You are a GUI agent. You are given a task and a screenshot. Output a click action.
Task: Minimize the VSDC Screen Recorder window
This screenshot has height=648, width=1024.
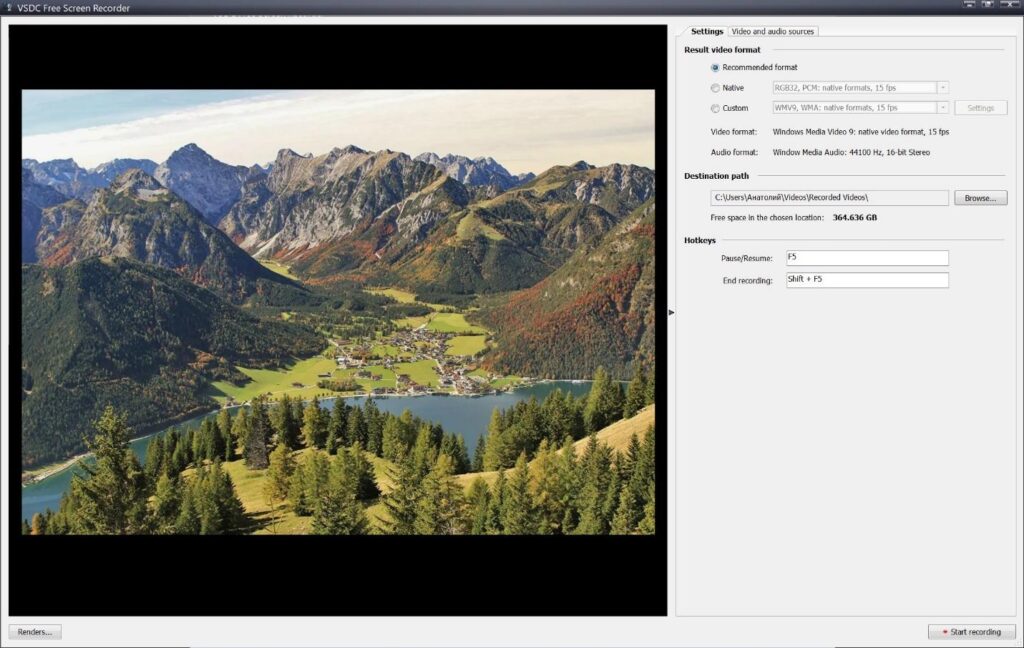tap(969, 5)
